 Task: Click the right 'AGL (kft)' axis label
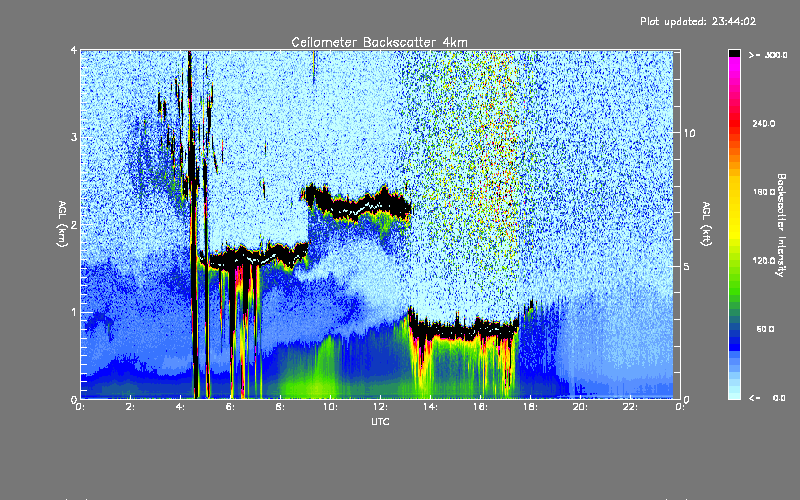[x=706, y=223]
